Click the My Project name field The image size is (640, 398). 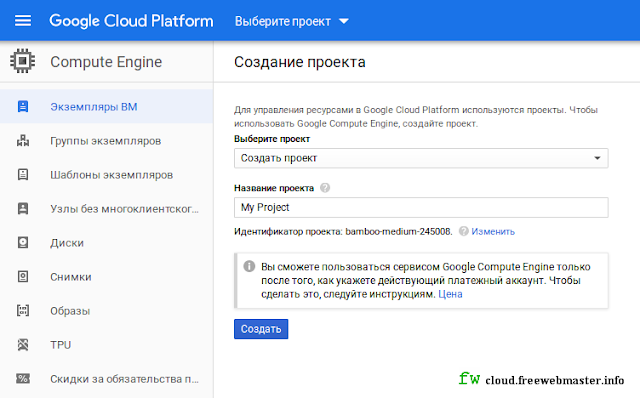(x=421, y=207)
